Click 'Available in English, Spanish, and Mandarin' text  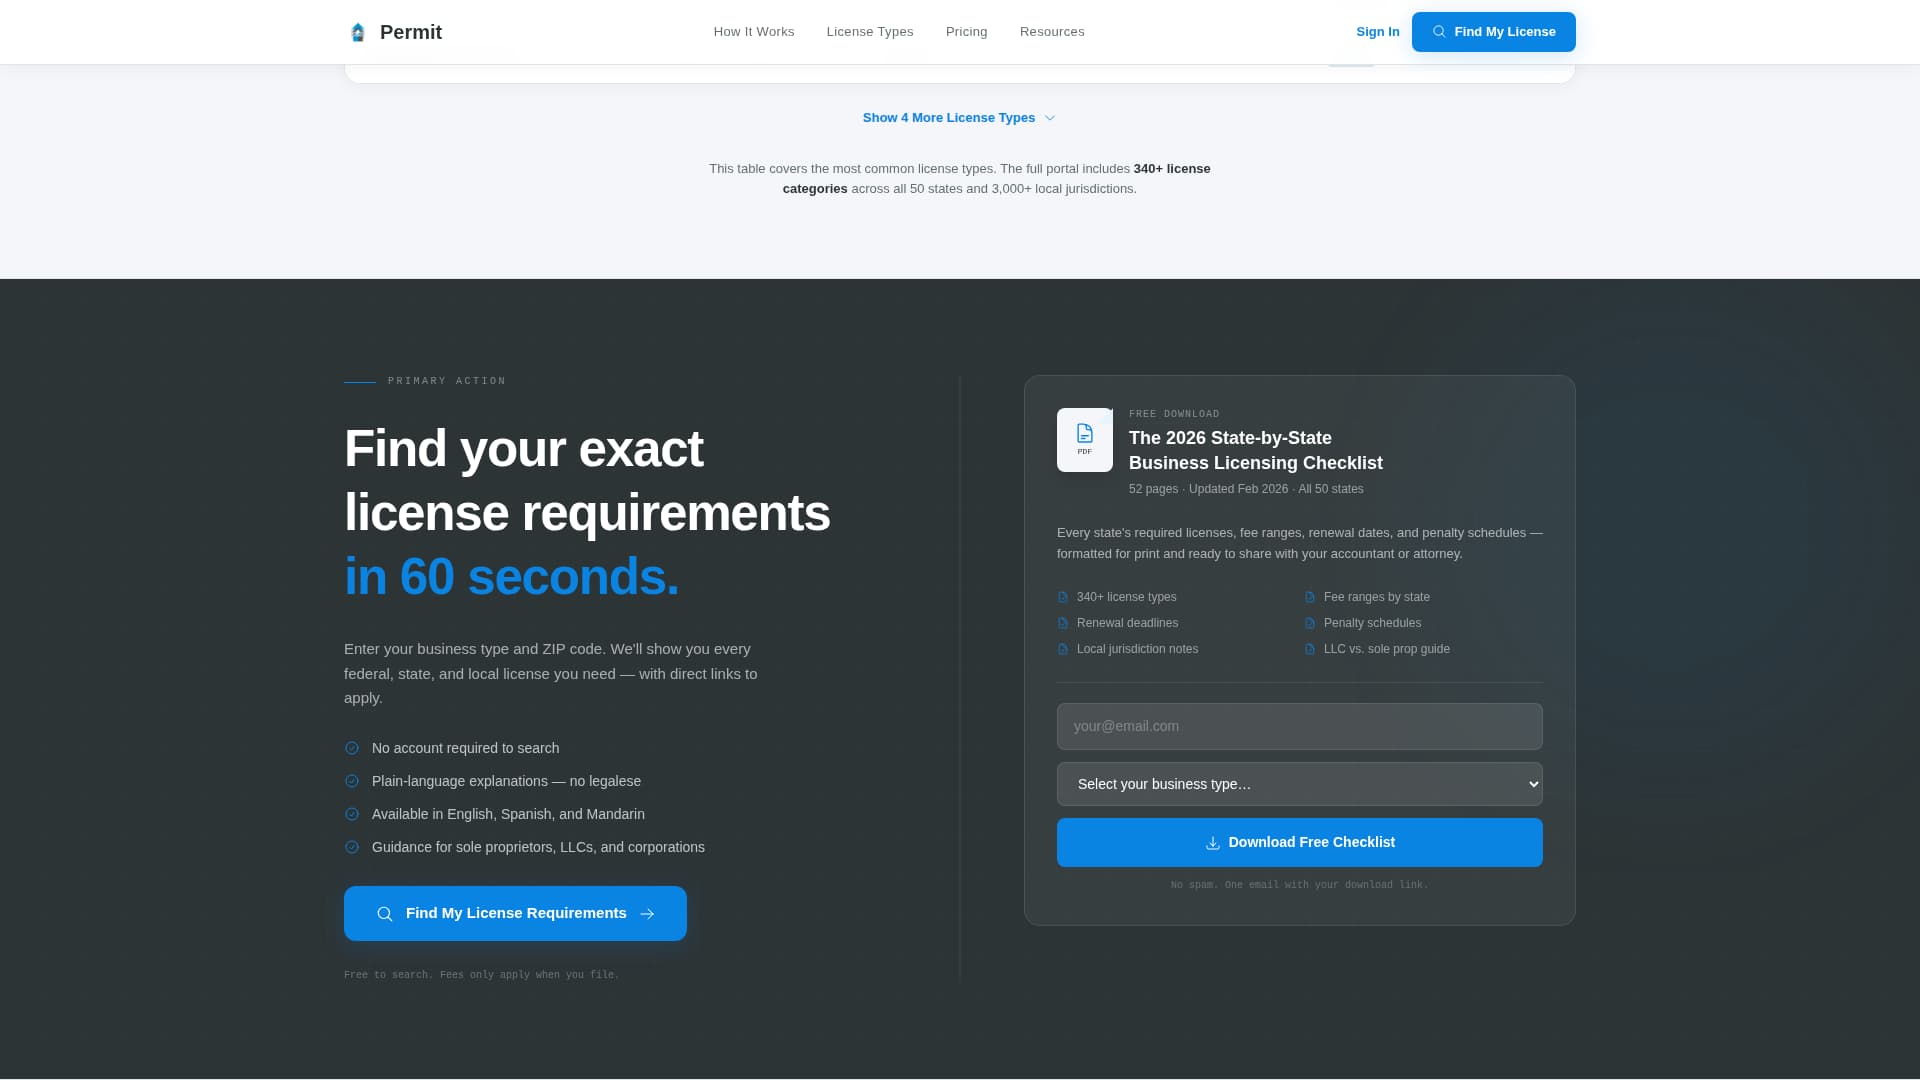(x=508, y=814)
